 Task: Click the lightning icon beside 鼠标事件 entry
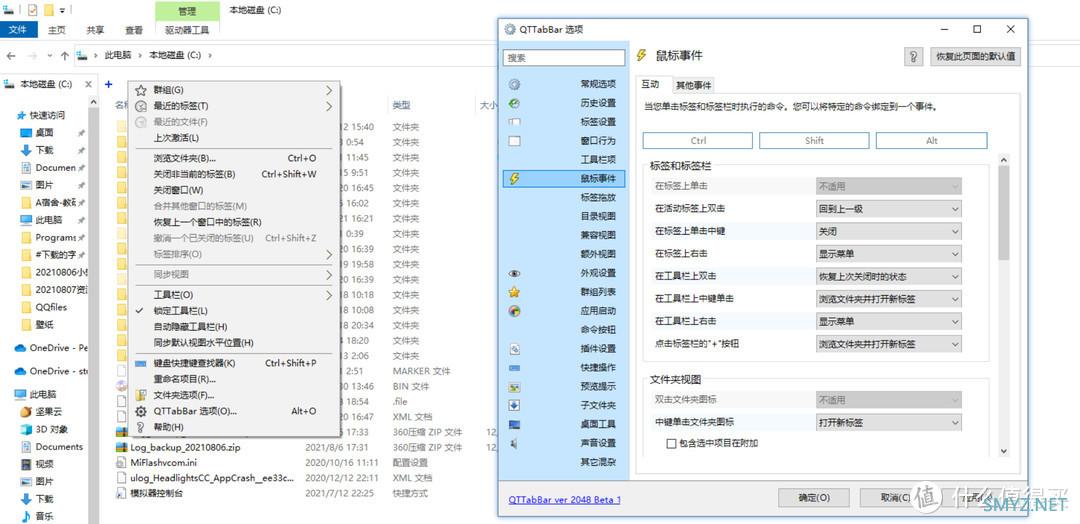point(514,179)
